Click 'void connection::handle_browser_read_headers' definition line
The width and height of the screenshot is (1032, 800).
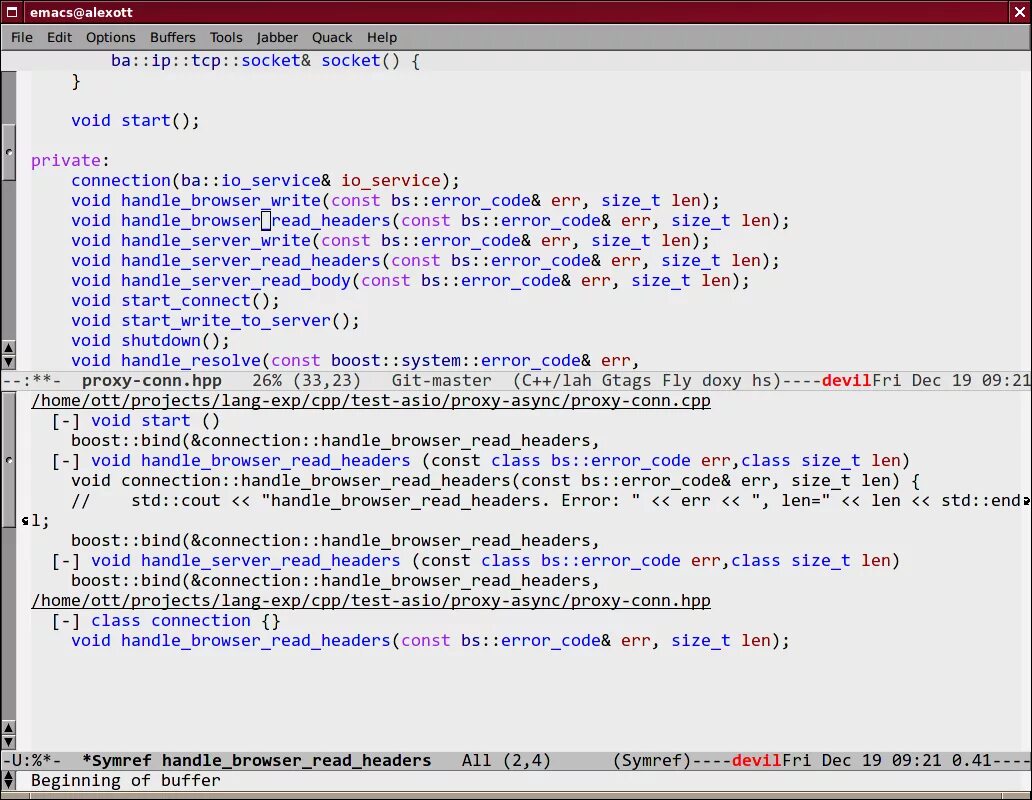pos(495,481)
